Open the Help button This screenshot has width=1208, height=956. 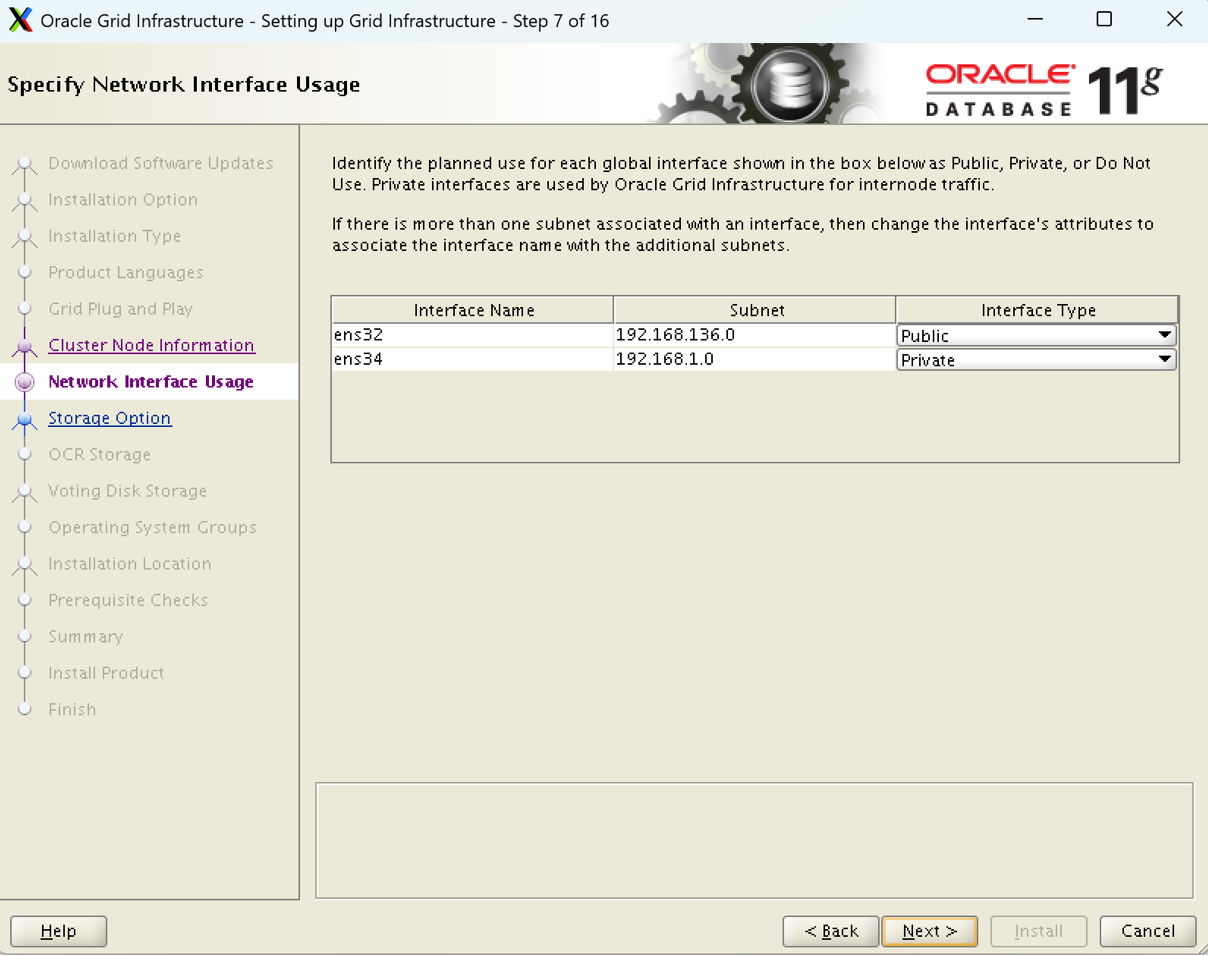tap(58, 931)
